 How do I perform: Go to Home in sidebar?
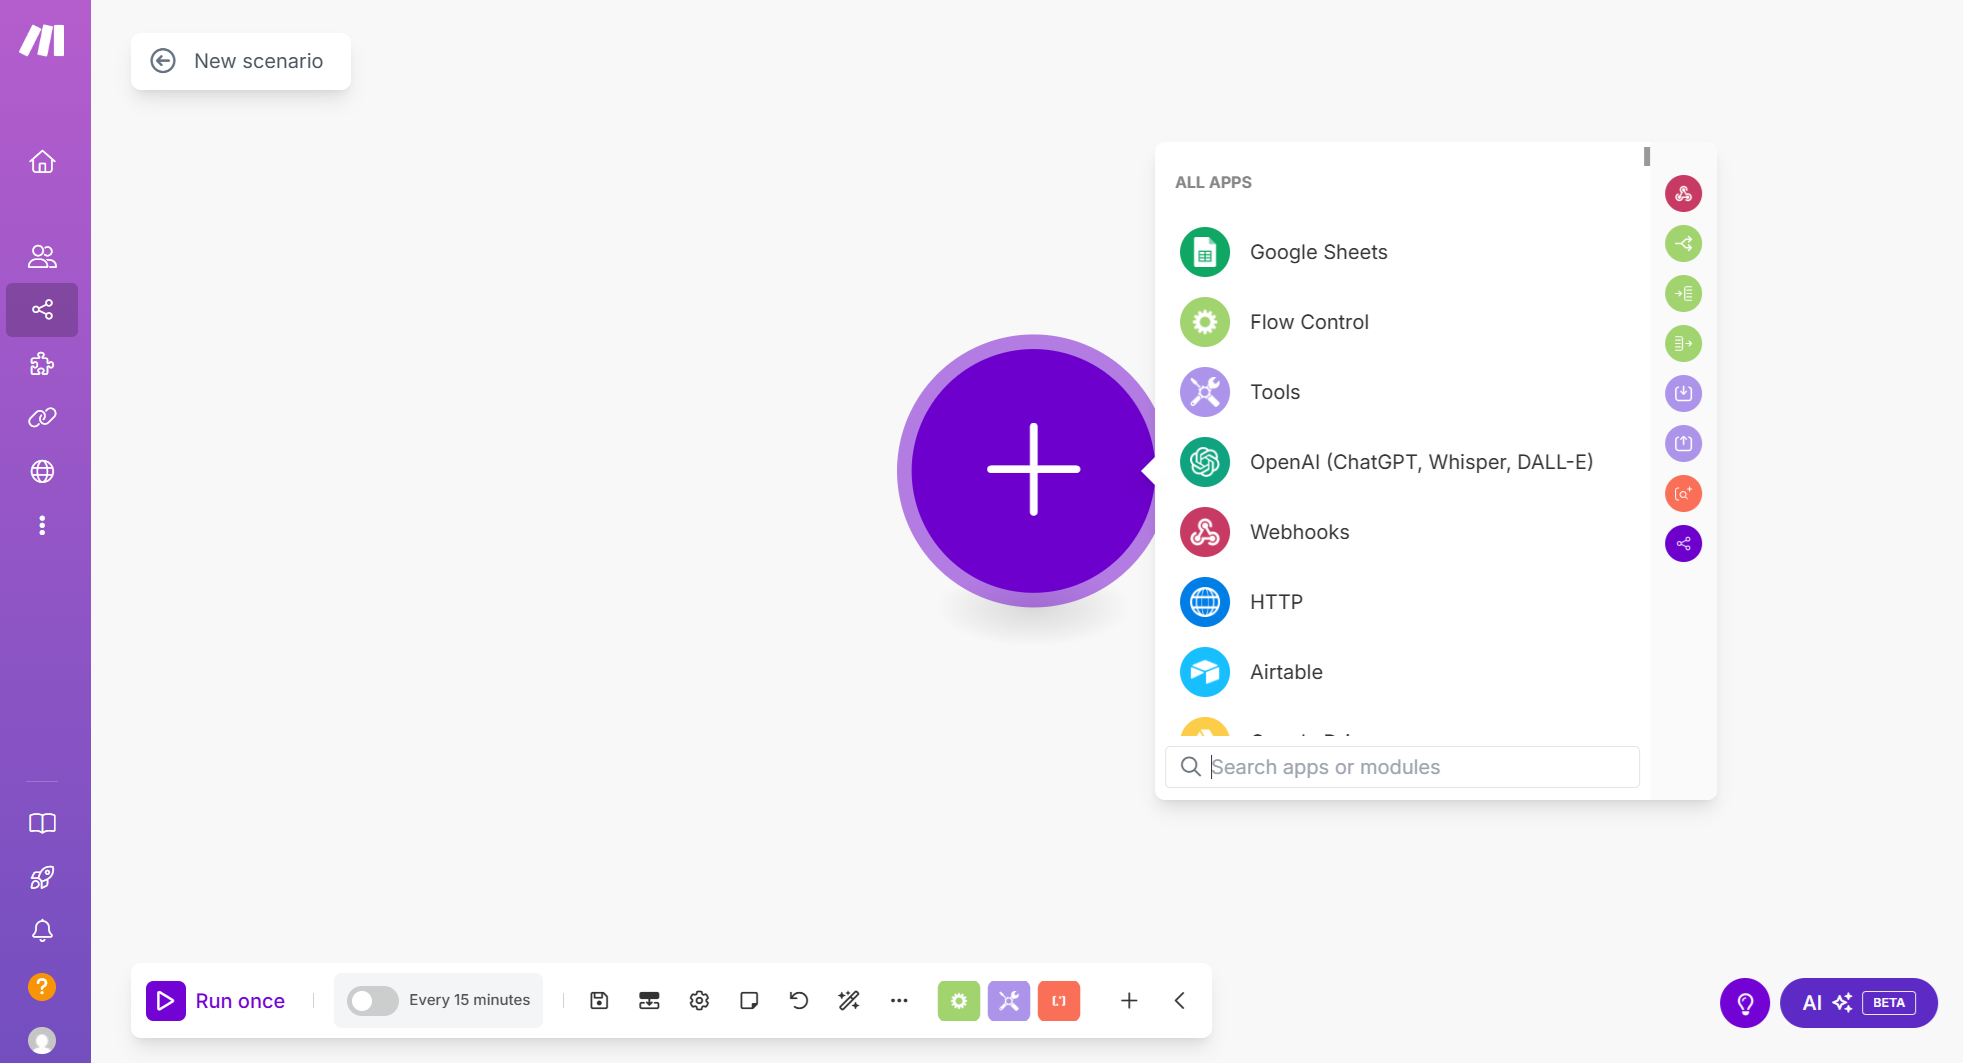[42, 161]
